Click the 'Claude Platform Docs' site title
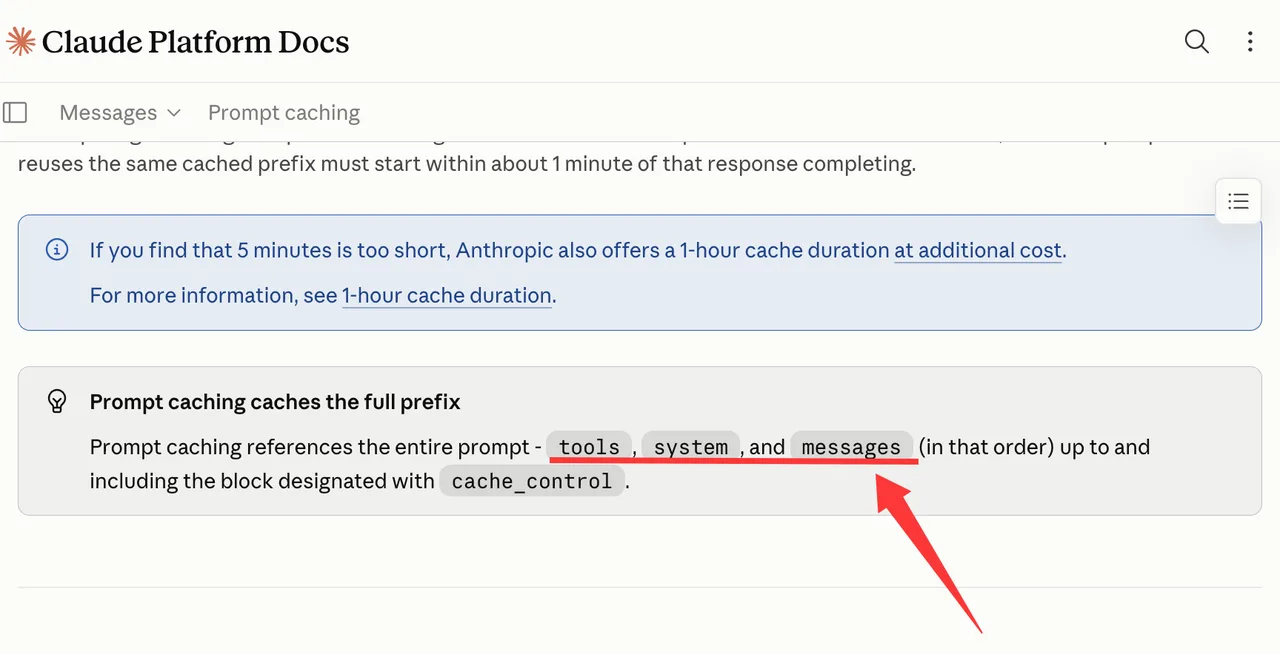 click(x=196, y=42)
